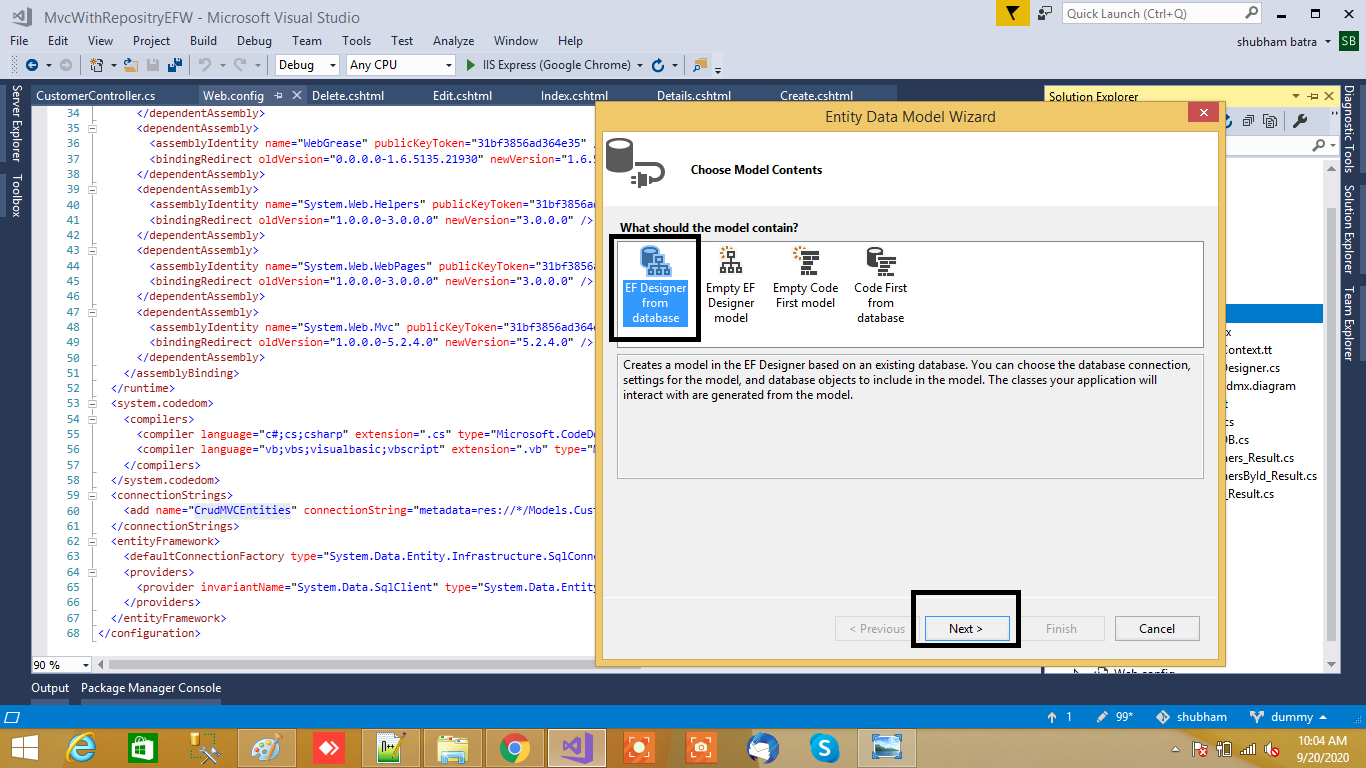Collapse the providers XML node
The width and height of the screenshot is (1366, 768).
click(93, 572)
